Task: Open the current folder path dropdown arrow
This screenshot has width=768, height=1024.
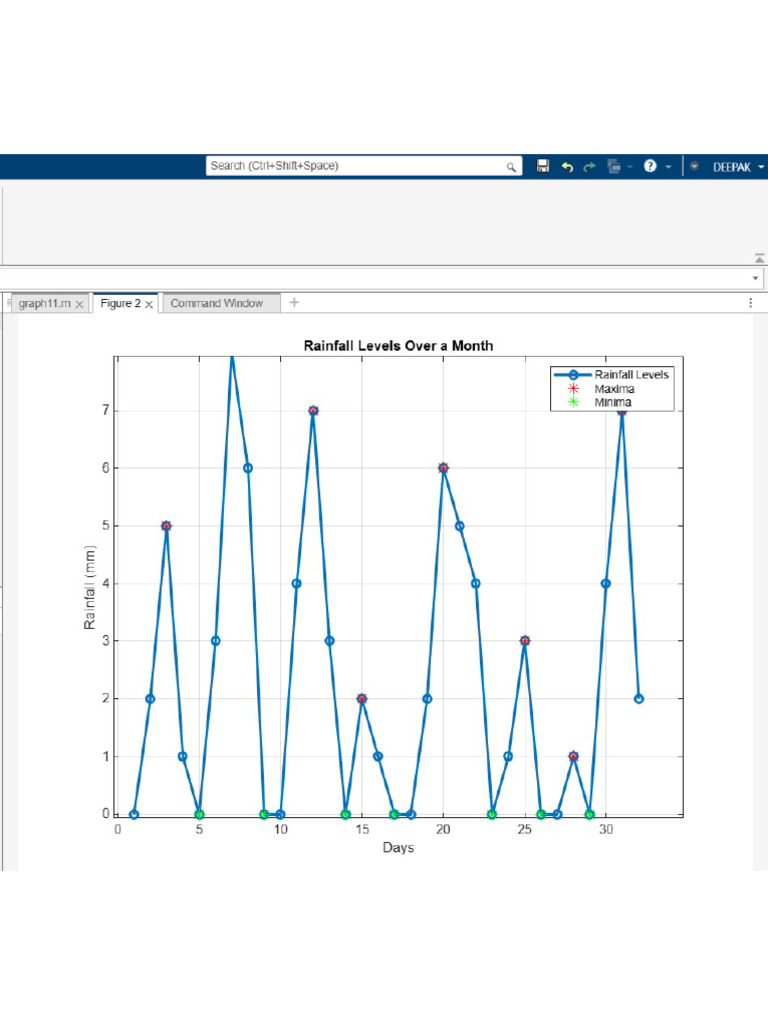Action: (755, 277)
